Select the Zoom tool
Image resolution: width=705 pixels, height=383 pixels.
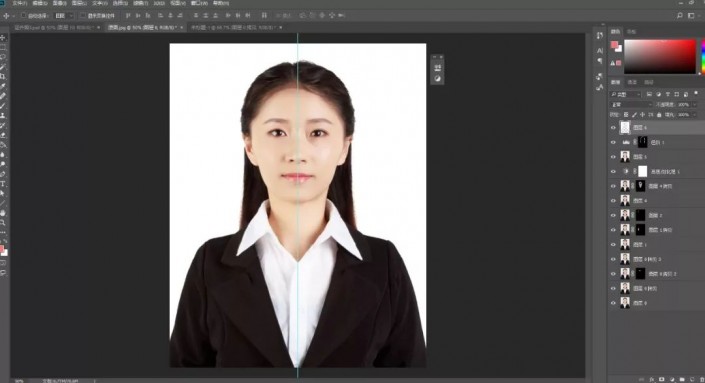(x=3, y=223)
